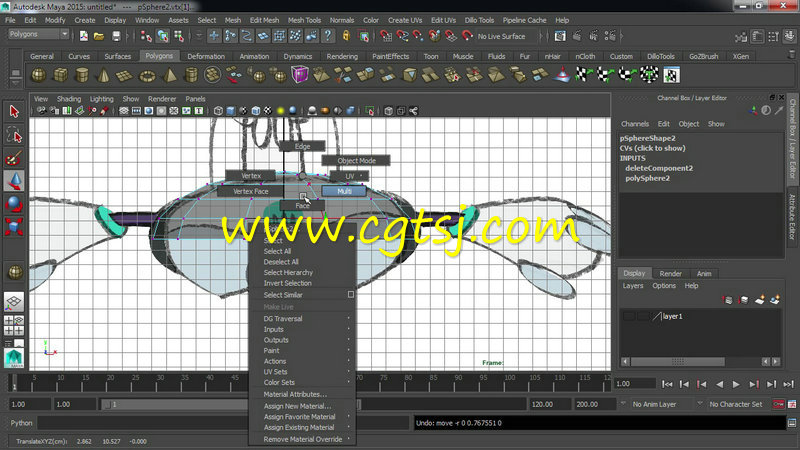The height and width of the screenshot is (450, 800).
Task: Open the UV checker shelf icon
Action: pos(671,75)
